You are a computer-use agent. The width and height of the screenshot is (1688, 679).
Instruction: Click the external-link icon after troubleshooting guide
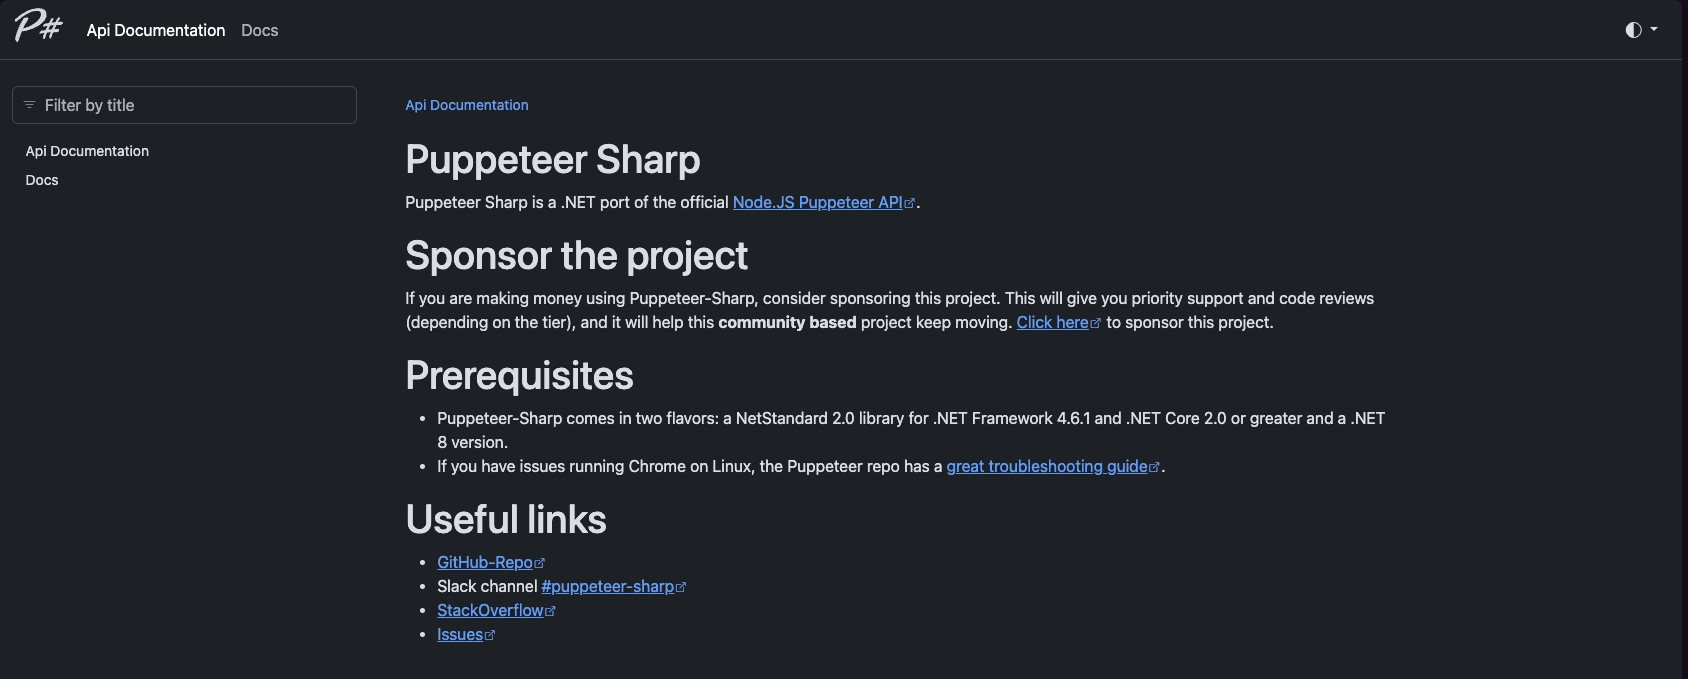(1155, 465)
